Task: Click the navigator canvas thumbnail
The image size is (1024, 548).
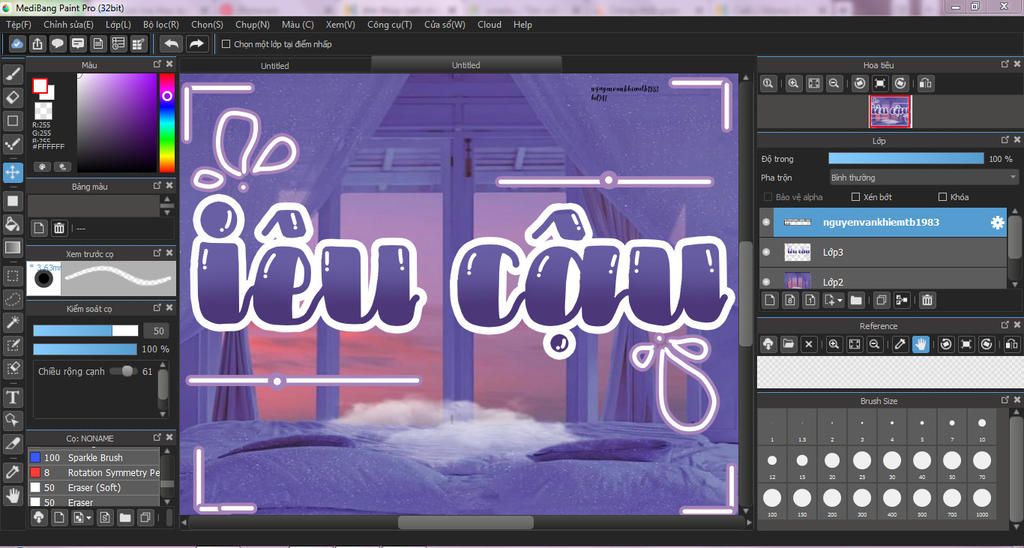Action: point(890,112)
